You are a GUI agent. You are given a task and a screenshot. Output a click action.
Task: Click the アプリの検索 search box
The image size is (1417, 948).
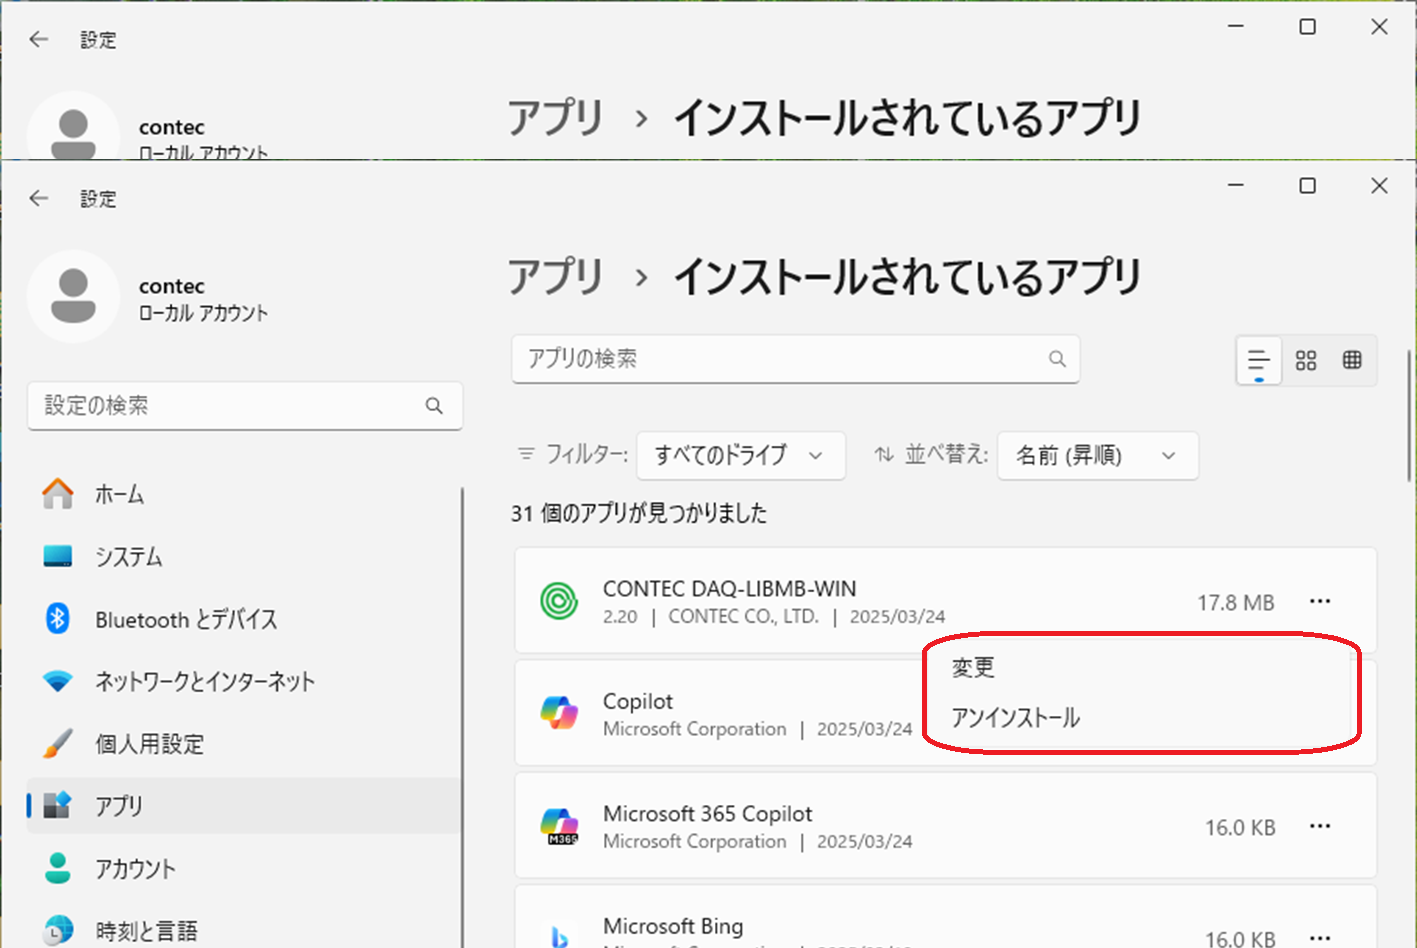tap(795, 359)
